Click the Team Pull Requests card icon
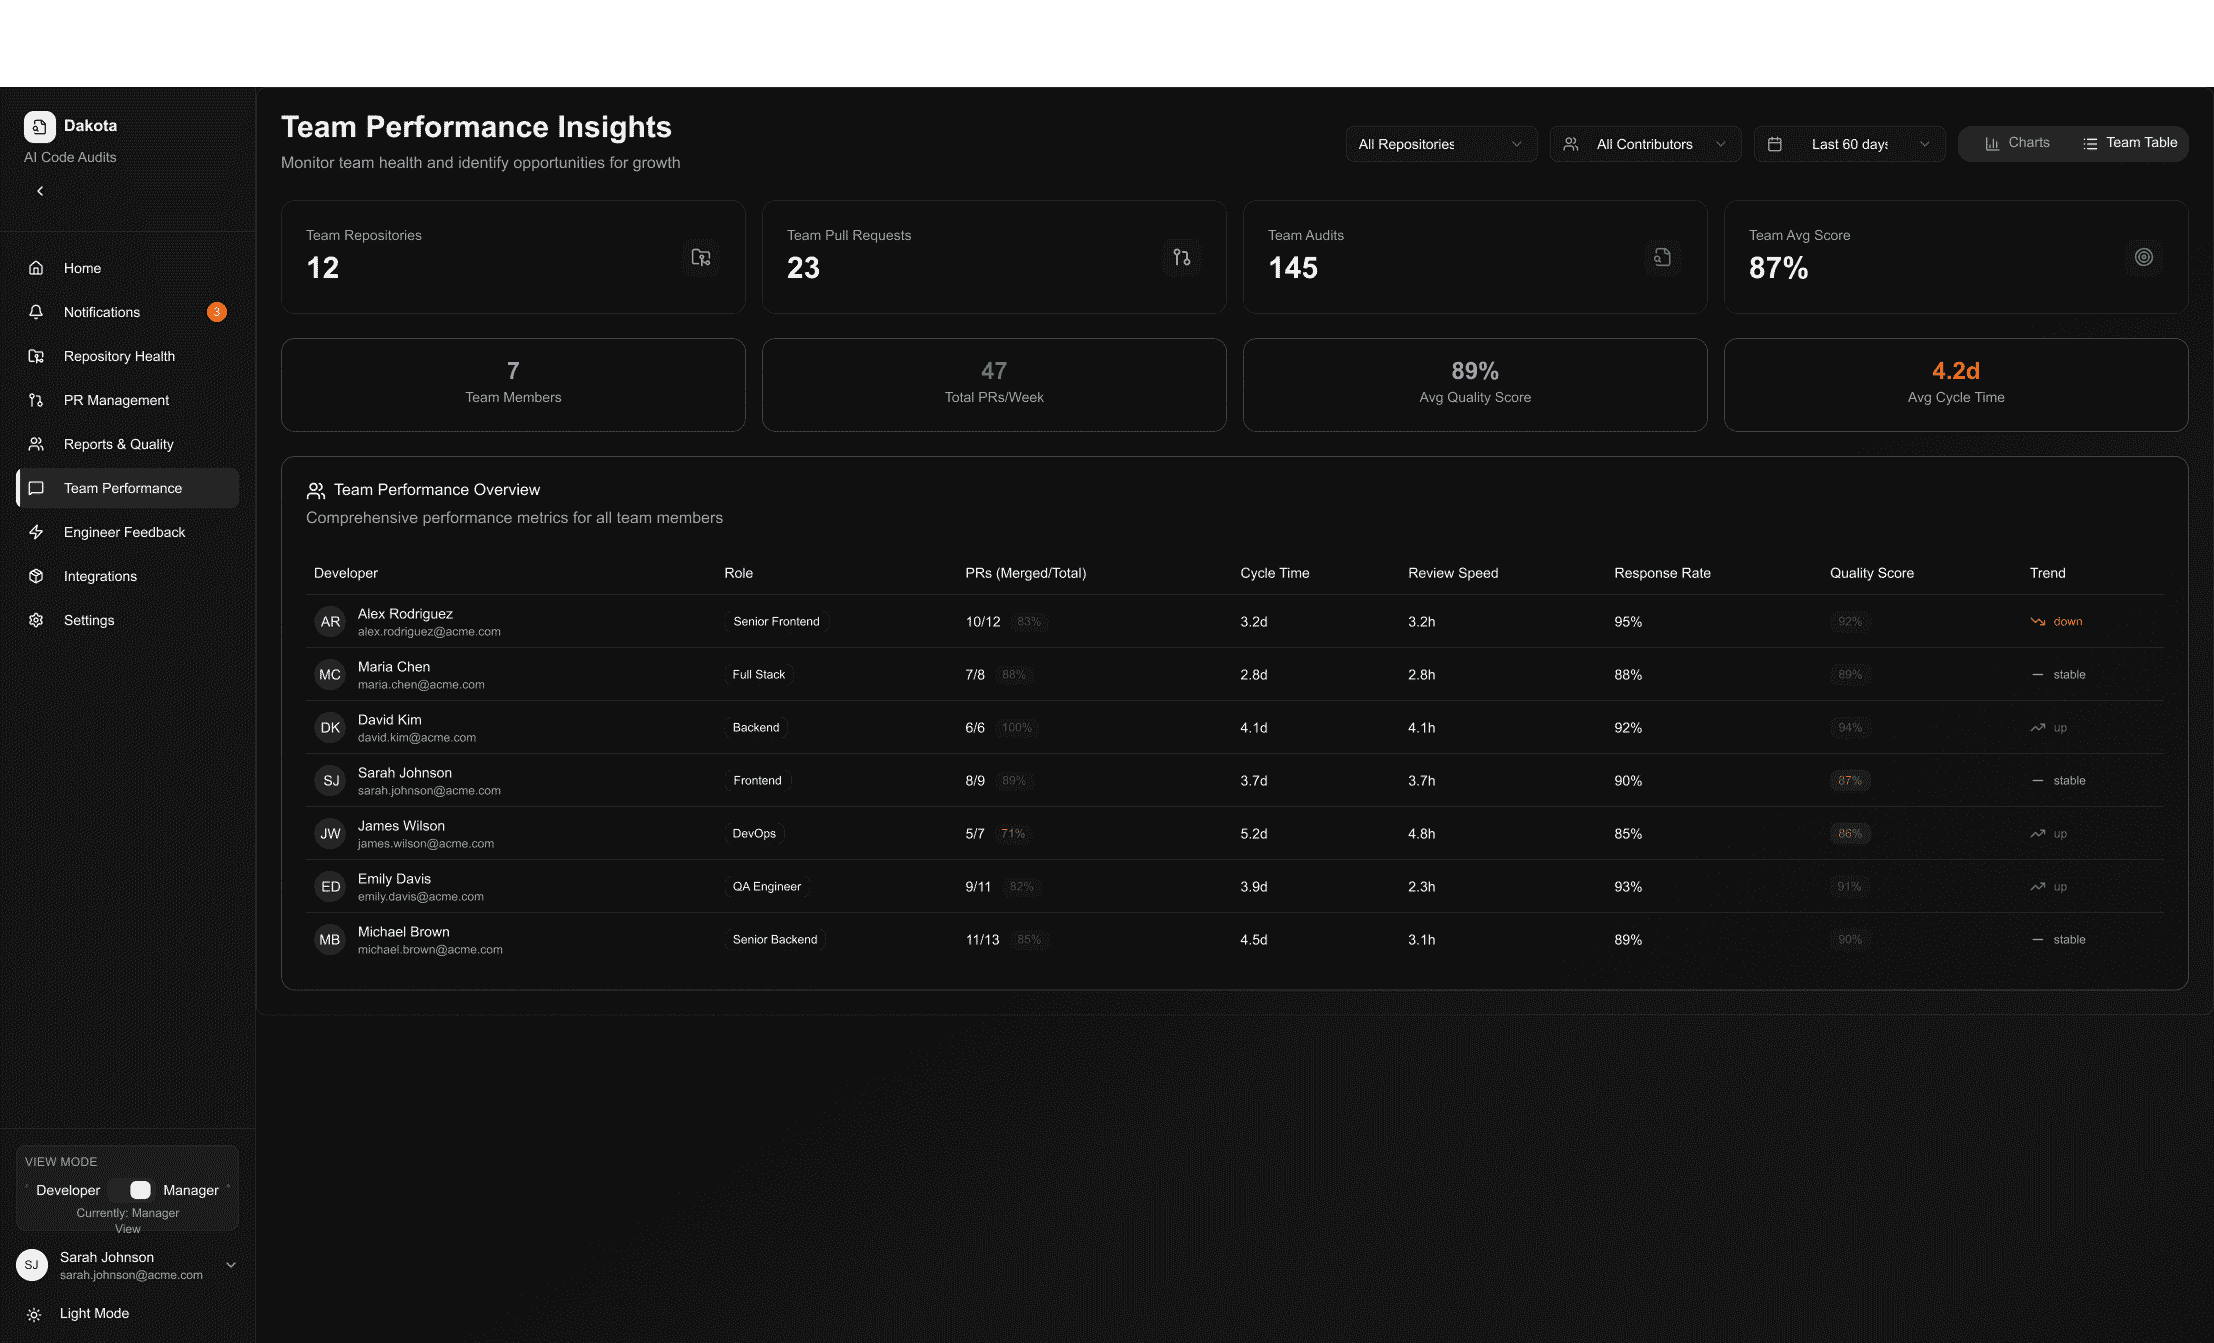The height and width of the screenshot is (1343, 2214). click(x=1181, y=257)
